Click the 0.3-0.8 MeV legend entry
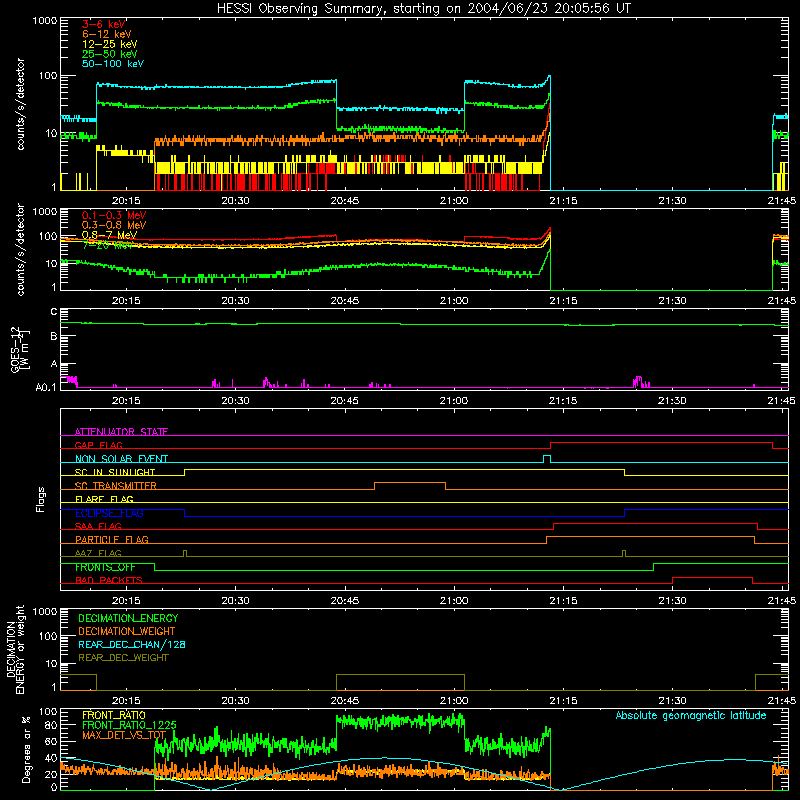 (114, 225)
